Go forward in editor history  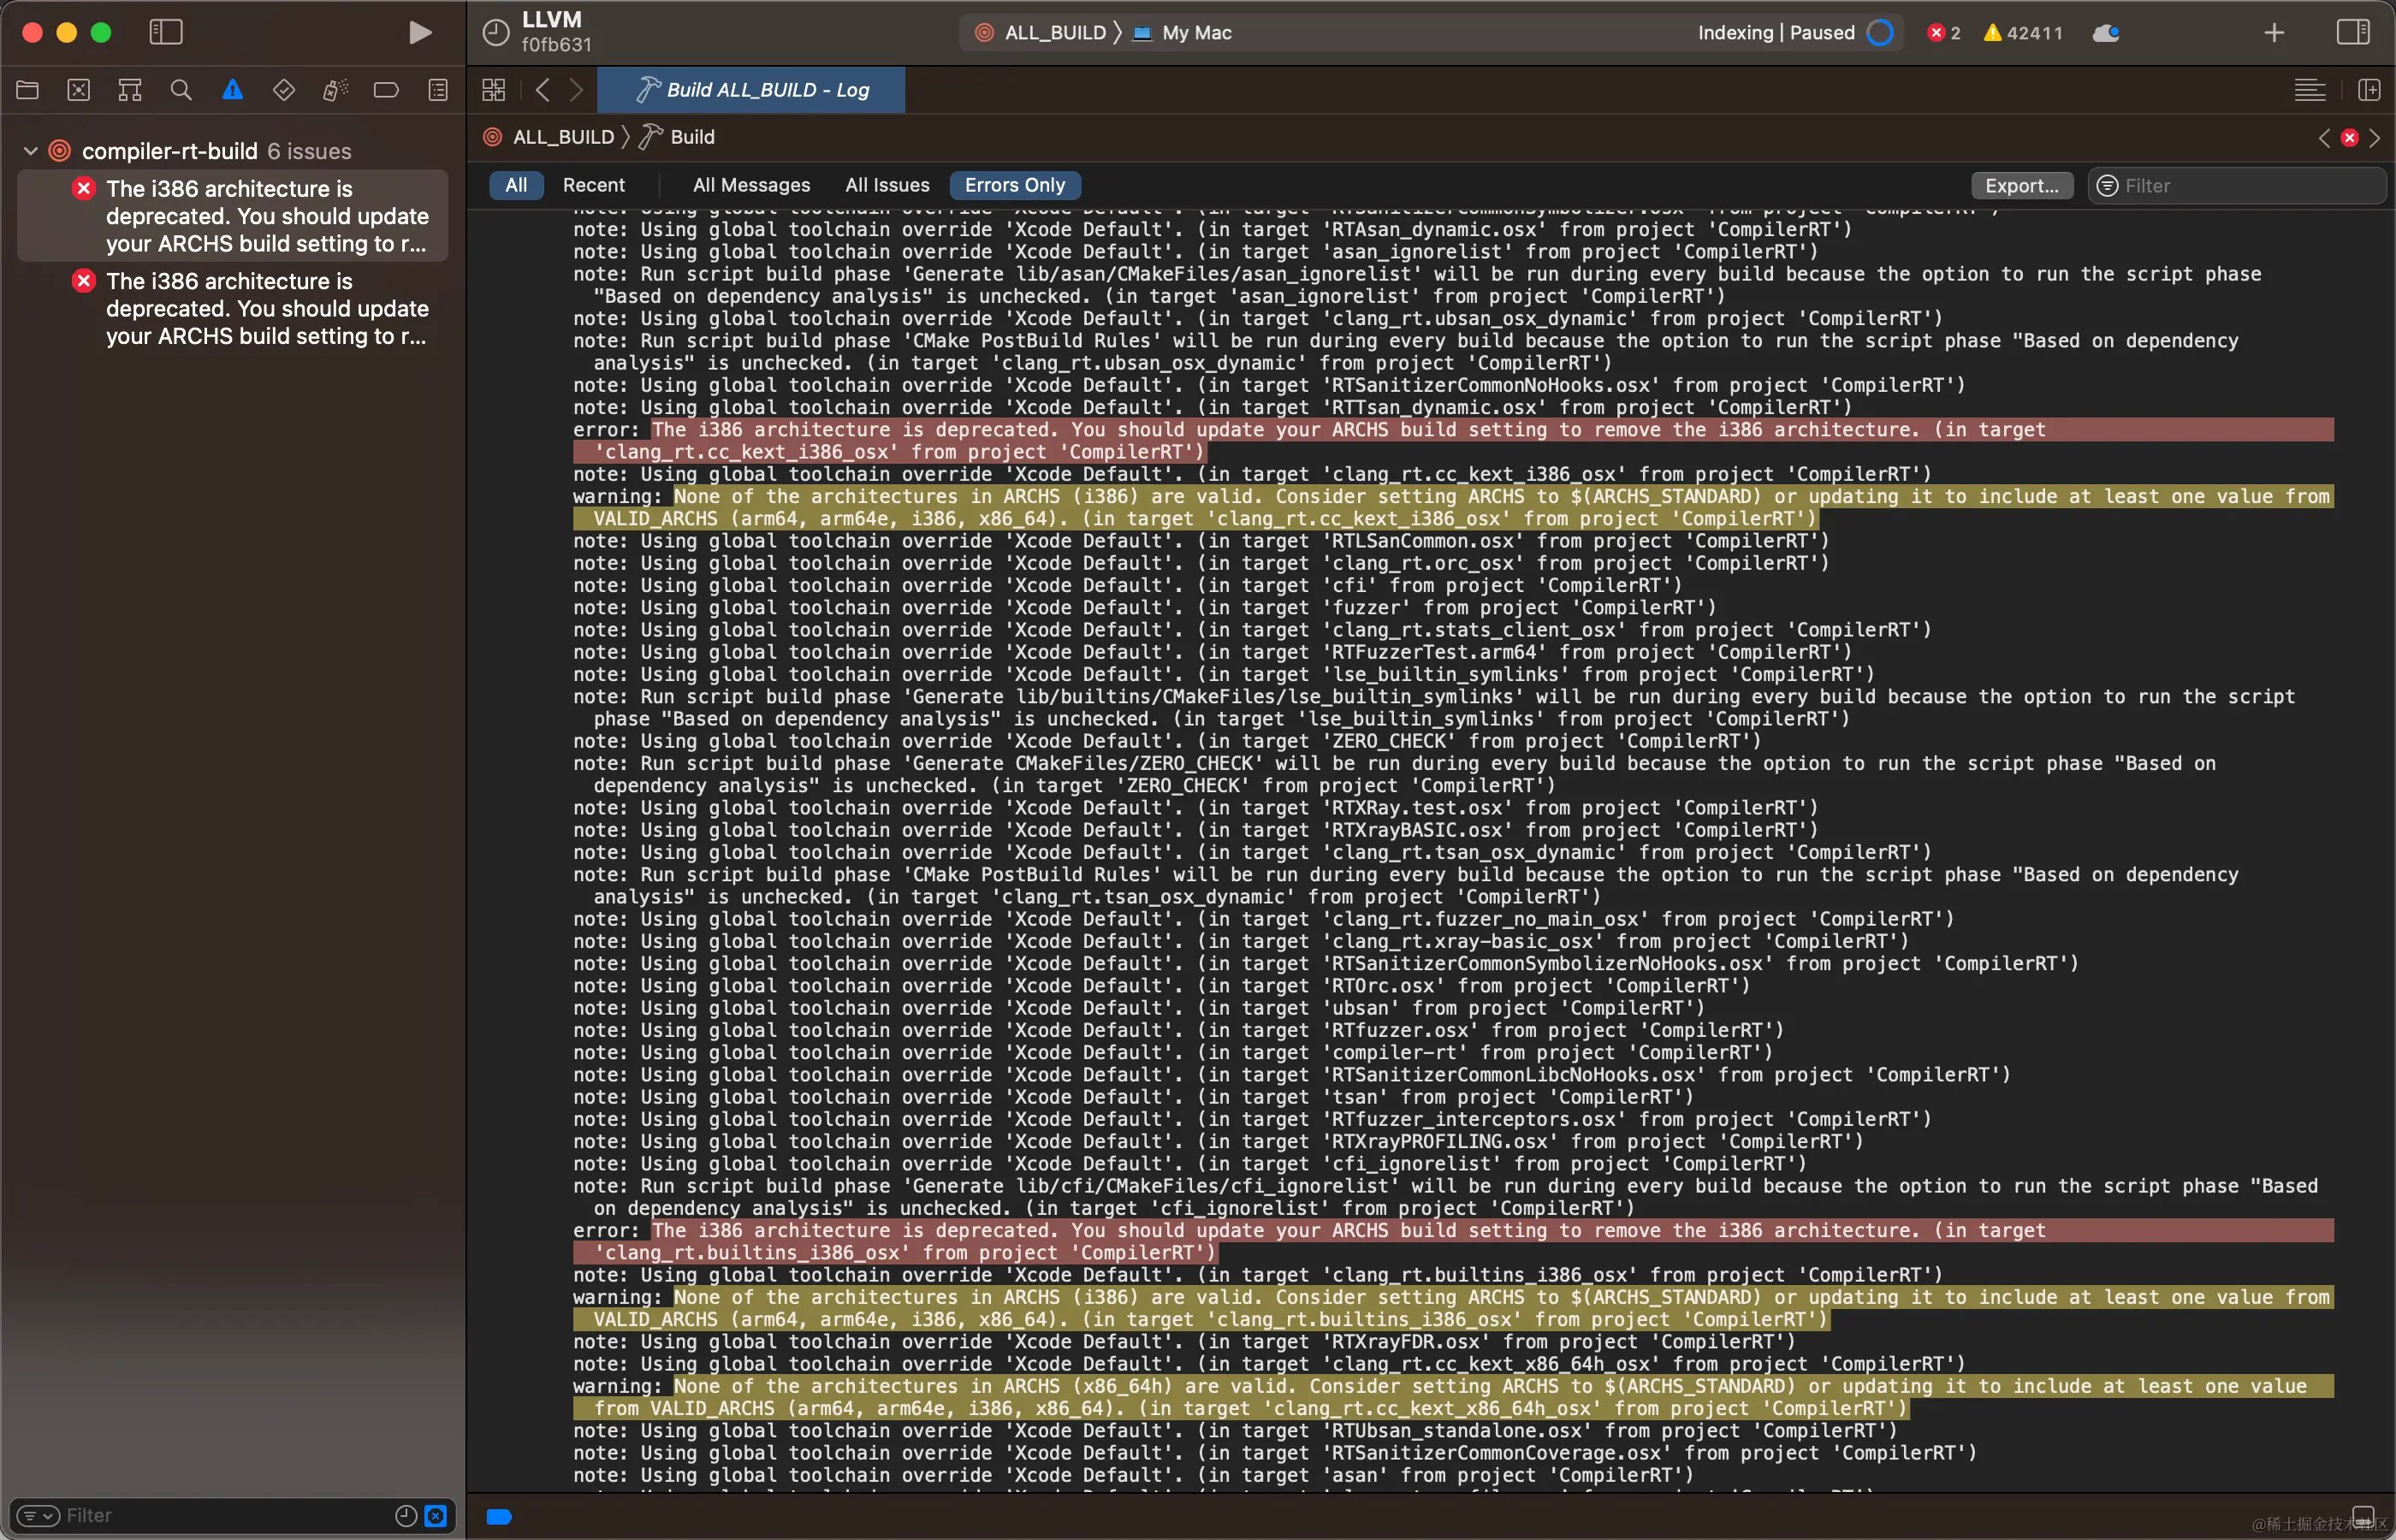tap(576, 90)
